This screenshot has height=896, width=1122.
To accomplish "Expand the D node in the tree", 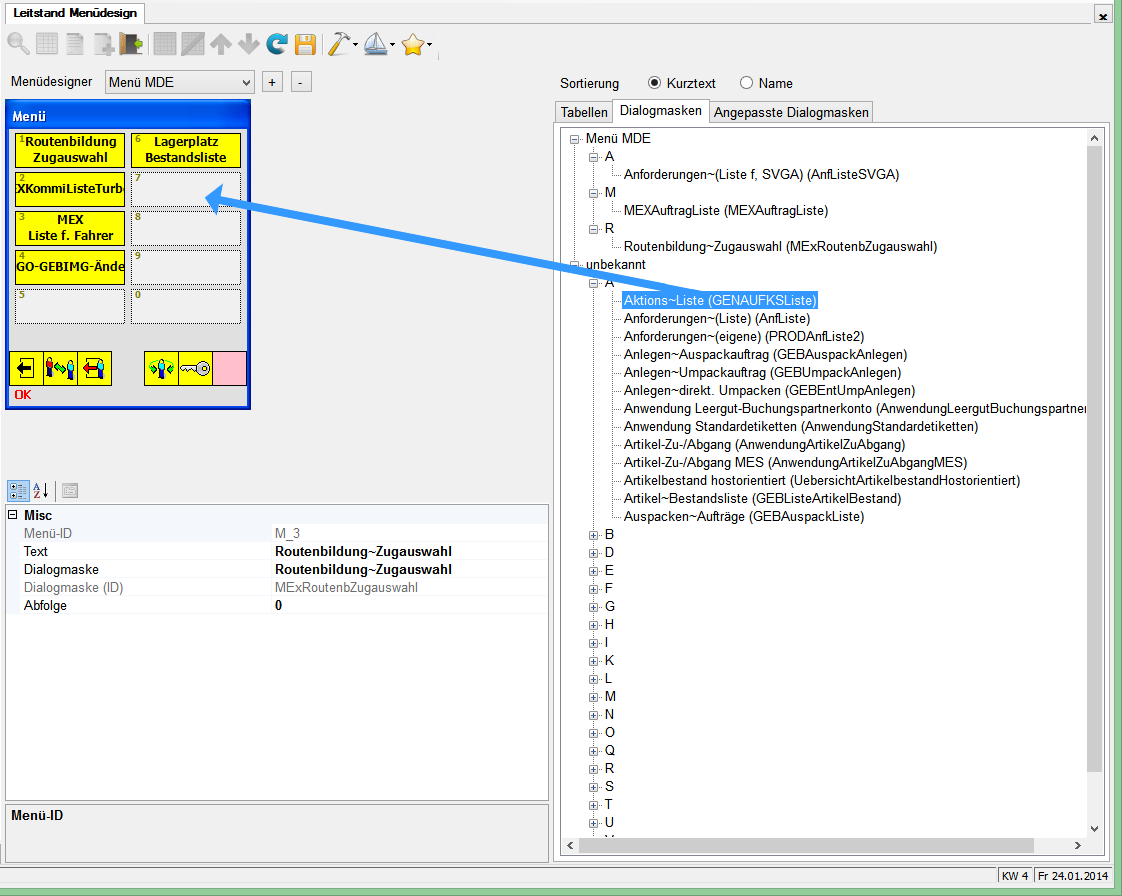I will tap(593, 553).
